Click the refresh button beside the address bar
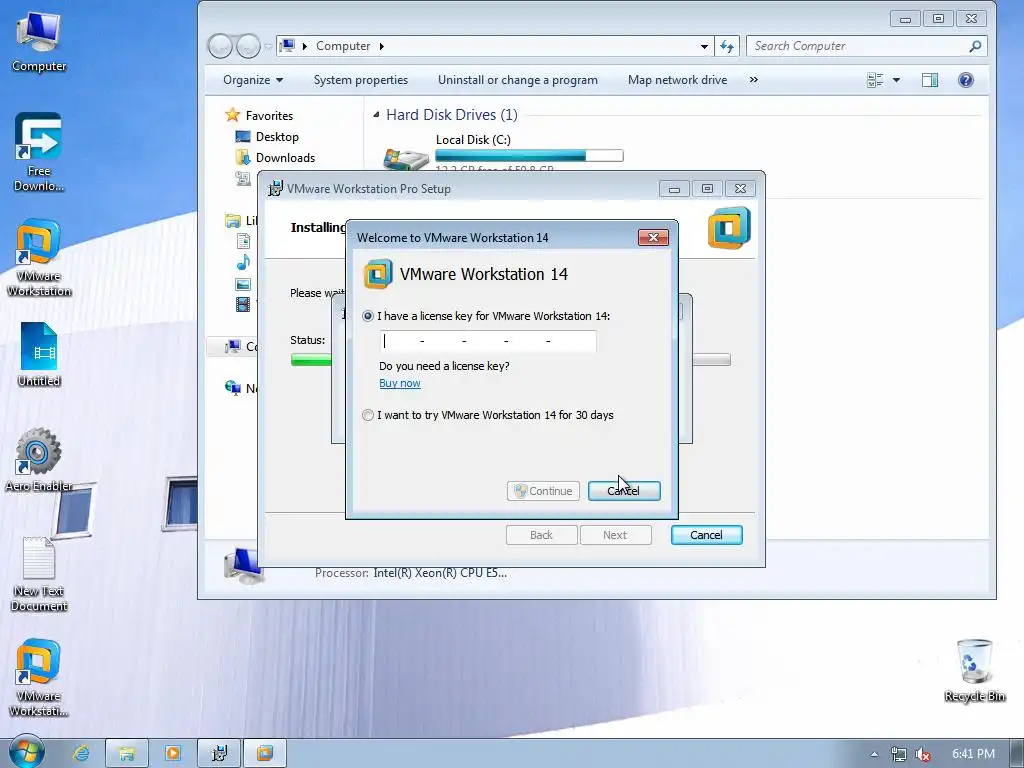Screen dimensions: 1024x768 727,46
